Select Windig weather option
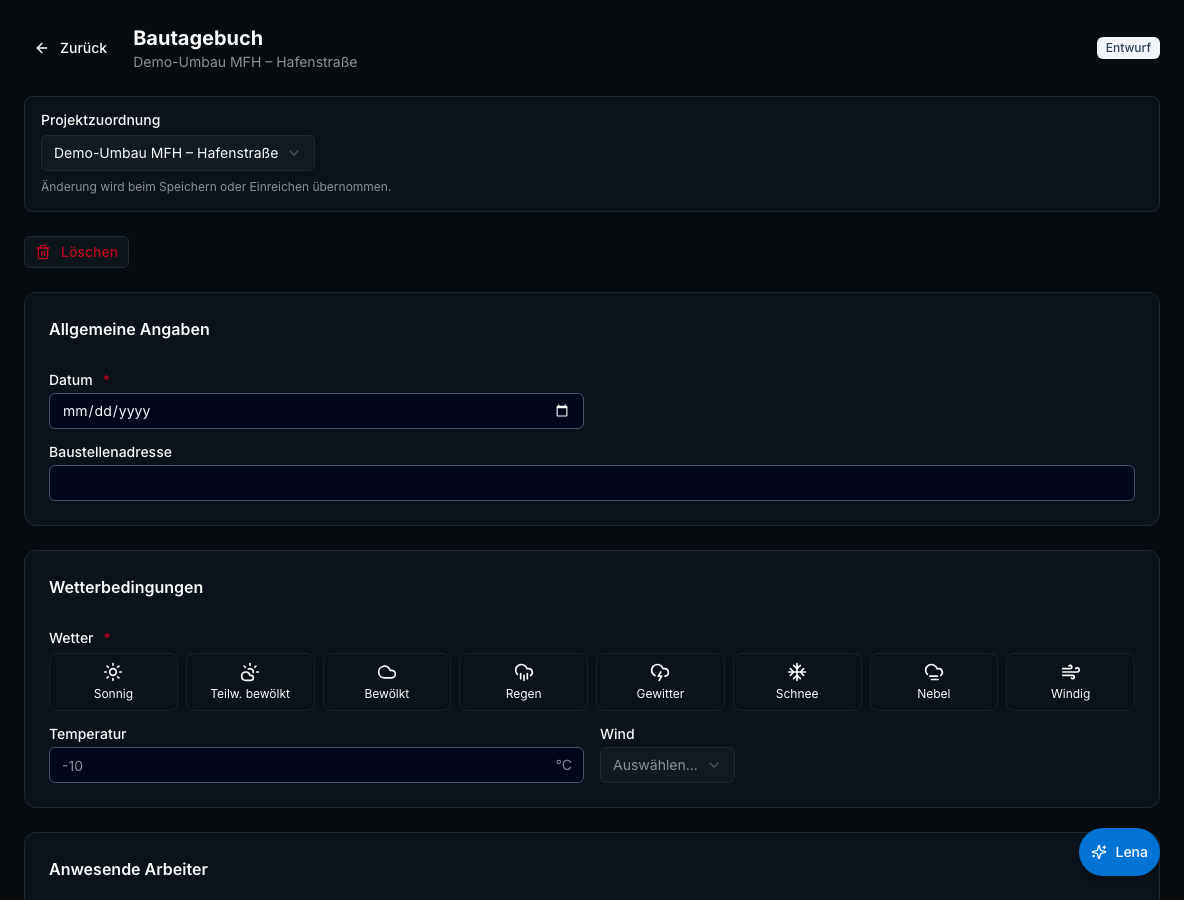Screen dimensions: 1184x900 1070,682
